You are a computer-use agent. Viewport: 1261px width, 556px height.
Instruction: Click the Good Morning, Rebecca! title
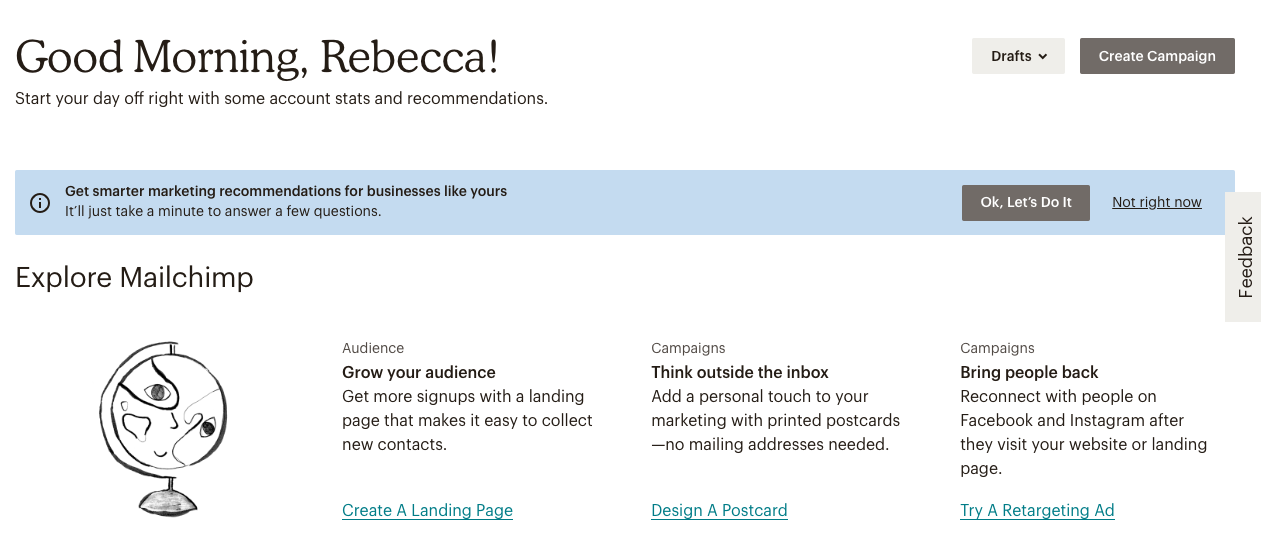257,57
